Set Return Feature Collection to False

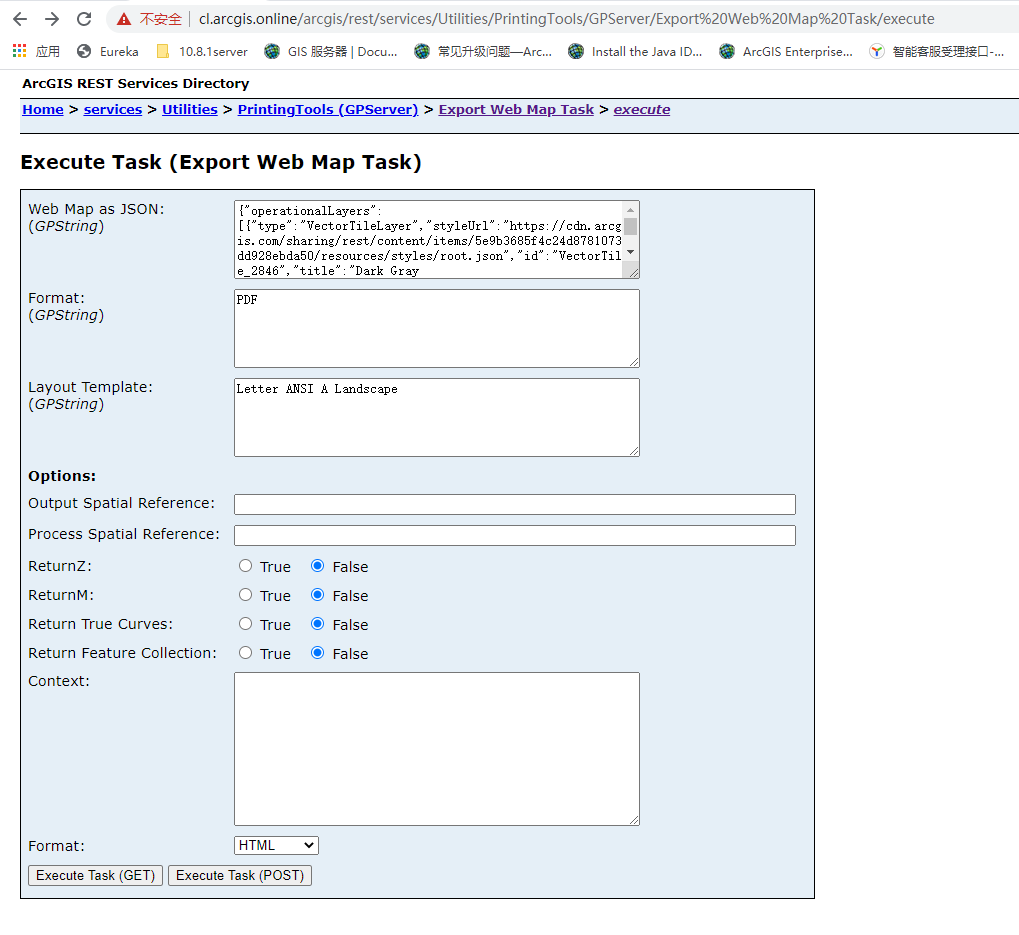317,653
